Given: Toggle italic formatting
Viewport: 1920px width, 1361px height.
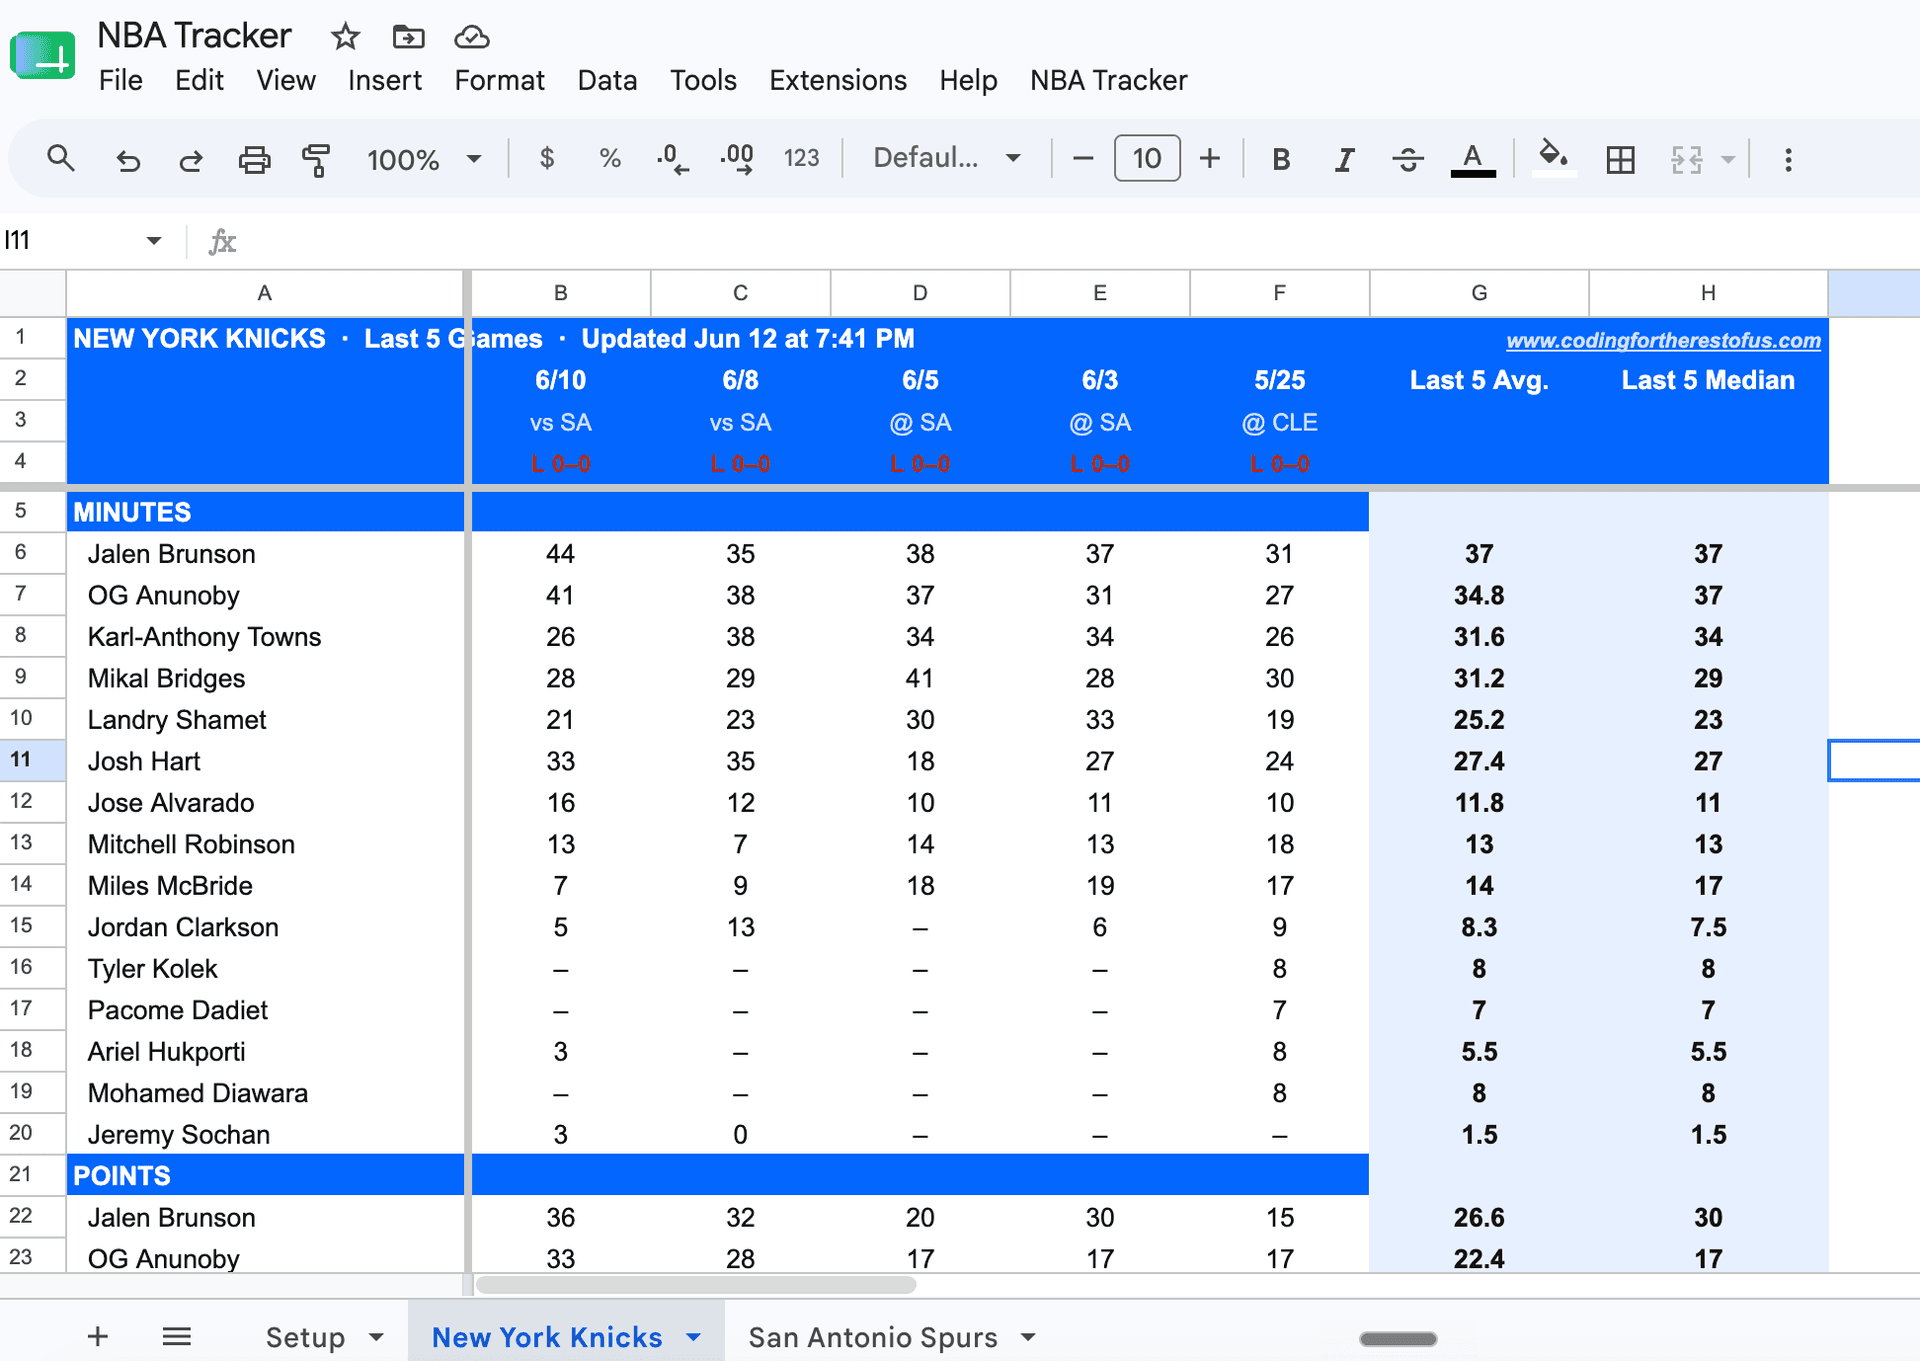Looking at the screenshot, I should 1344,159.
